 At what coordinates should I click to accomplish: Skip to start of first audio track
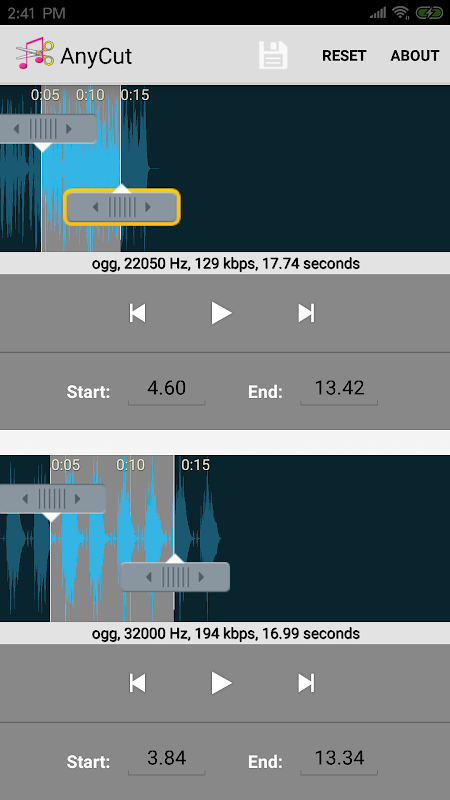[x=138, y=313]
